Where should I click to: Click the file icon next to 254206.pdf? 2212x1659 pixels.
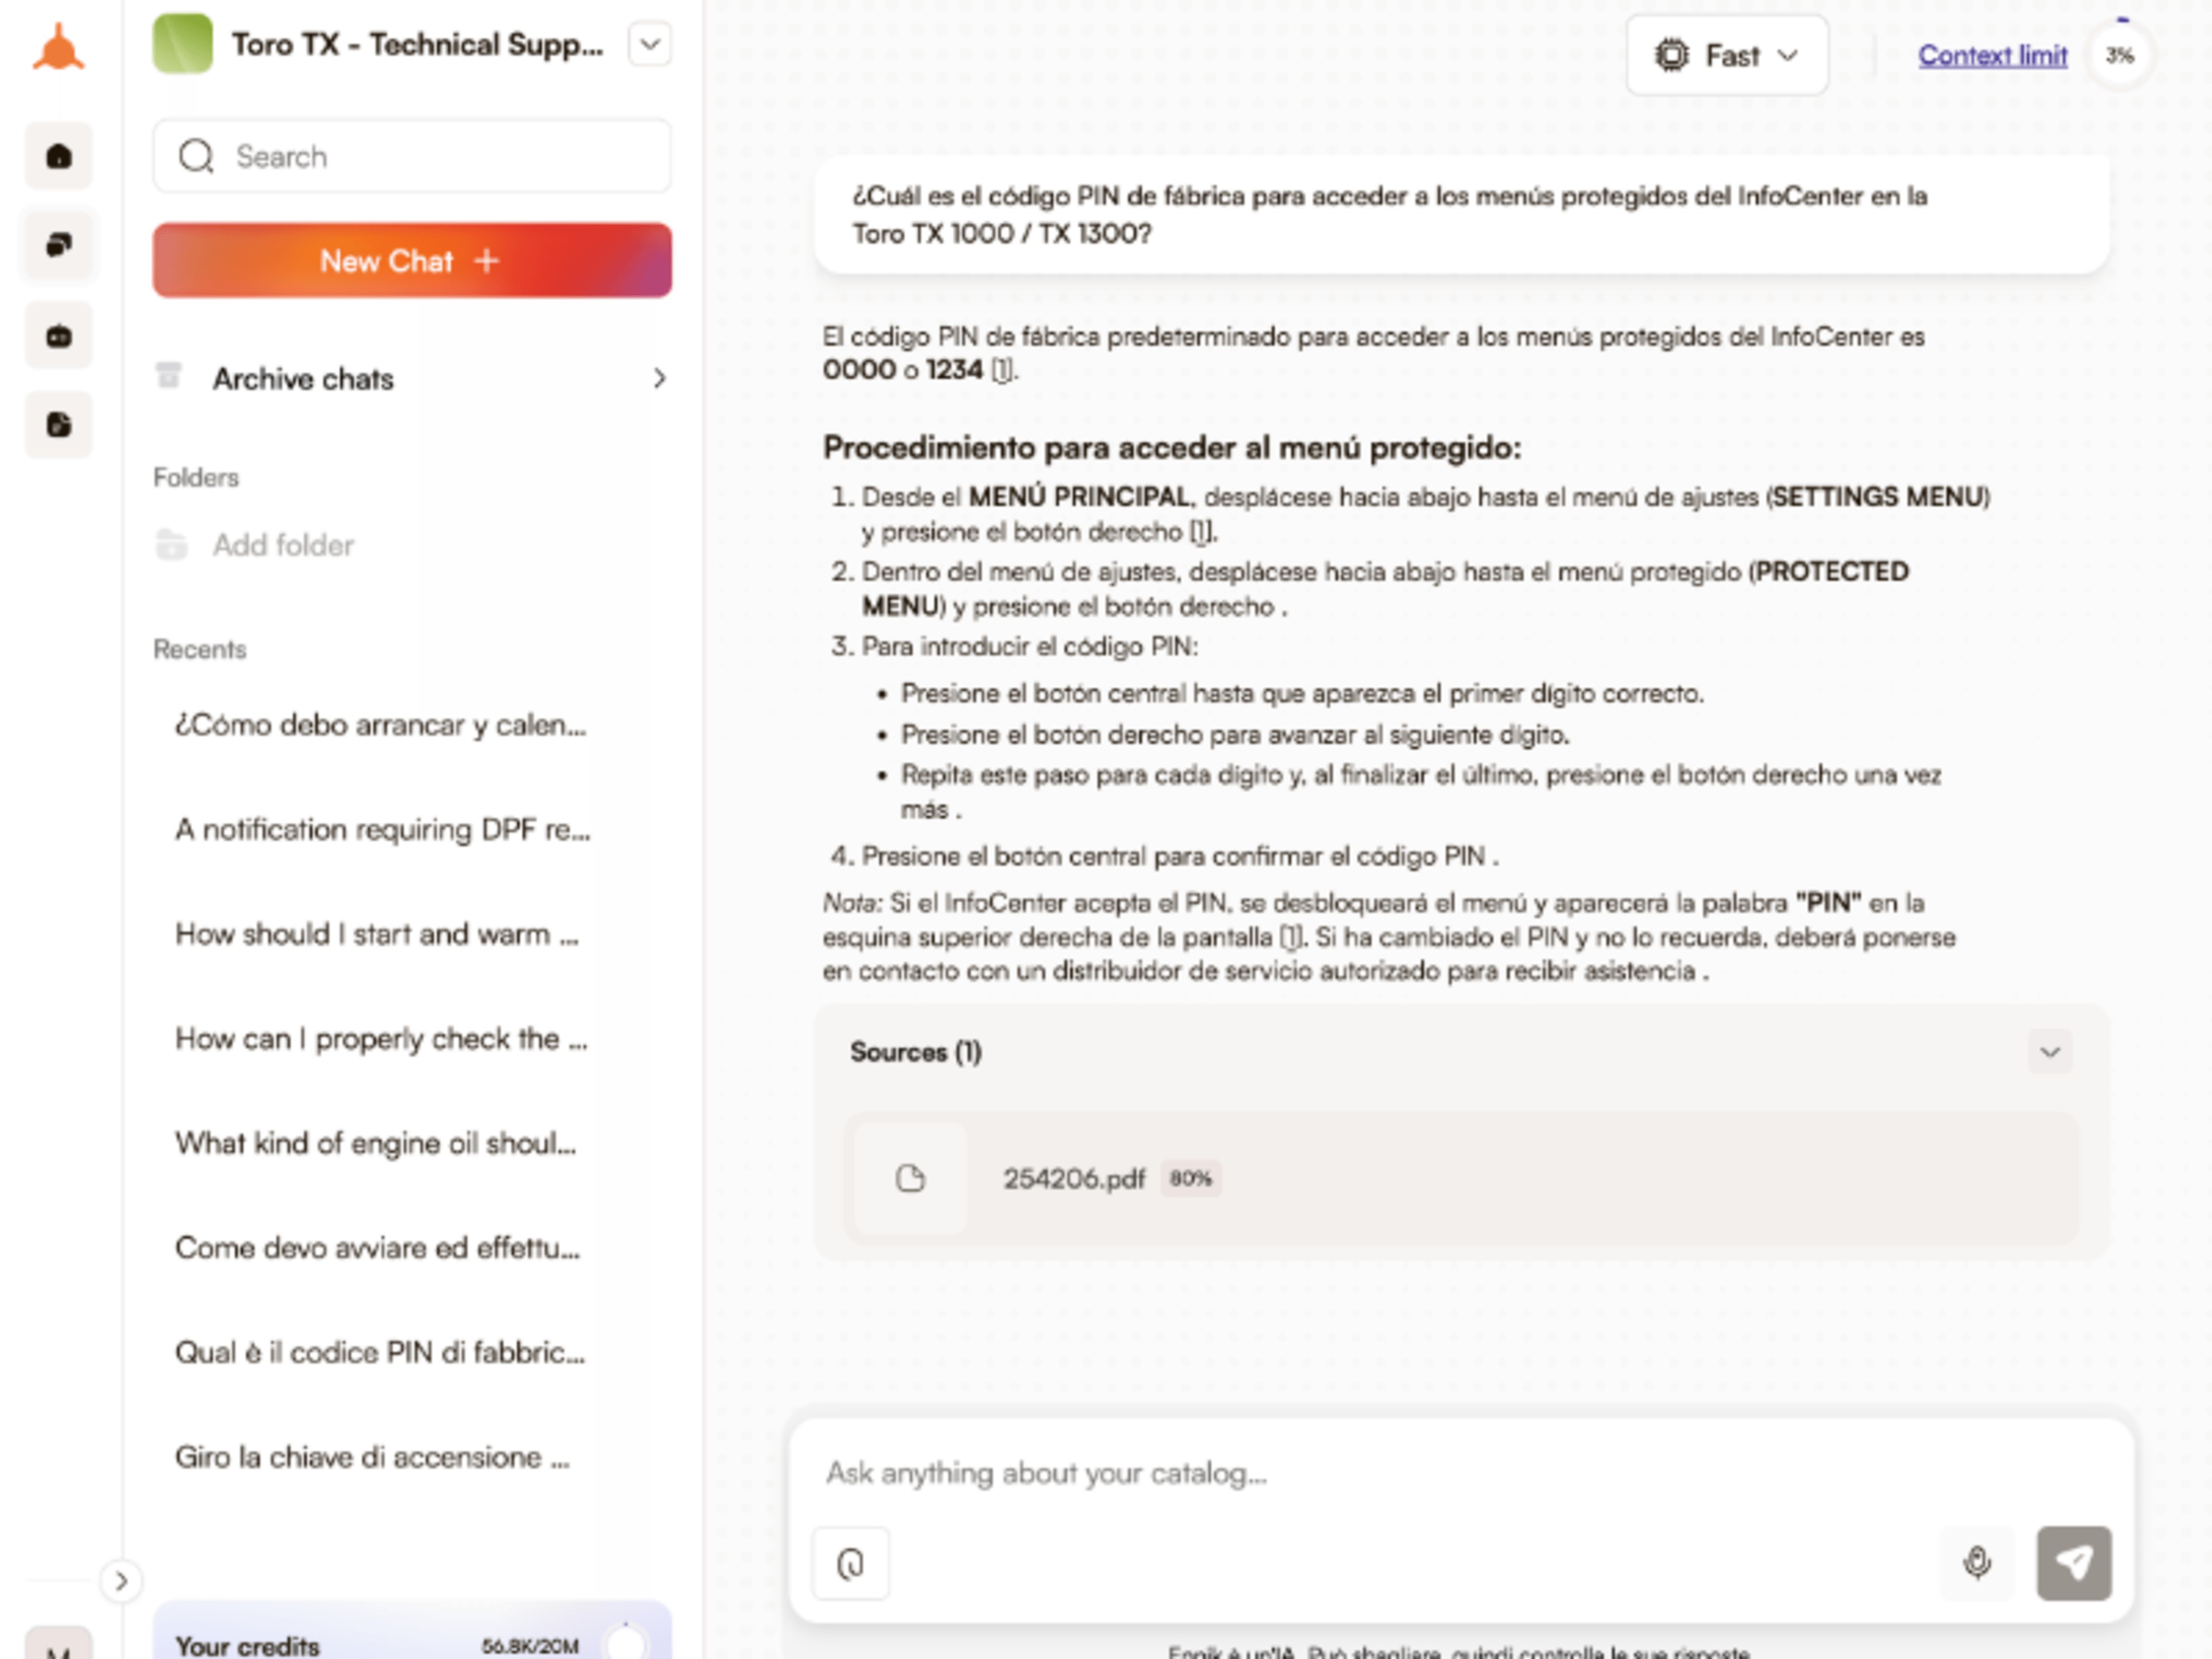coord(910,1179)
